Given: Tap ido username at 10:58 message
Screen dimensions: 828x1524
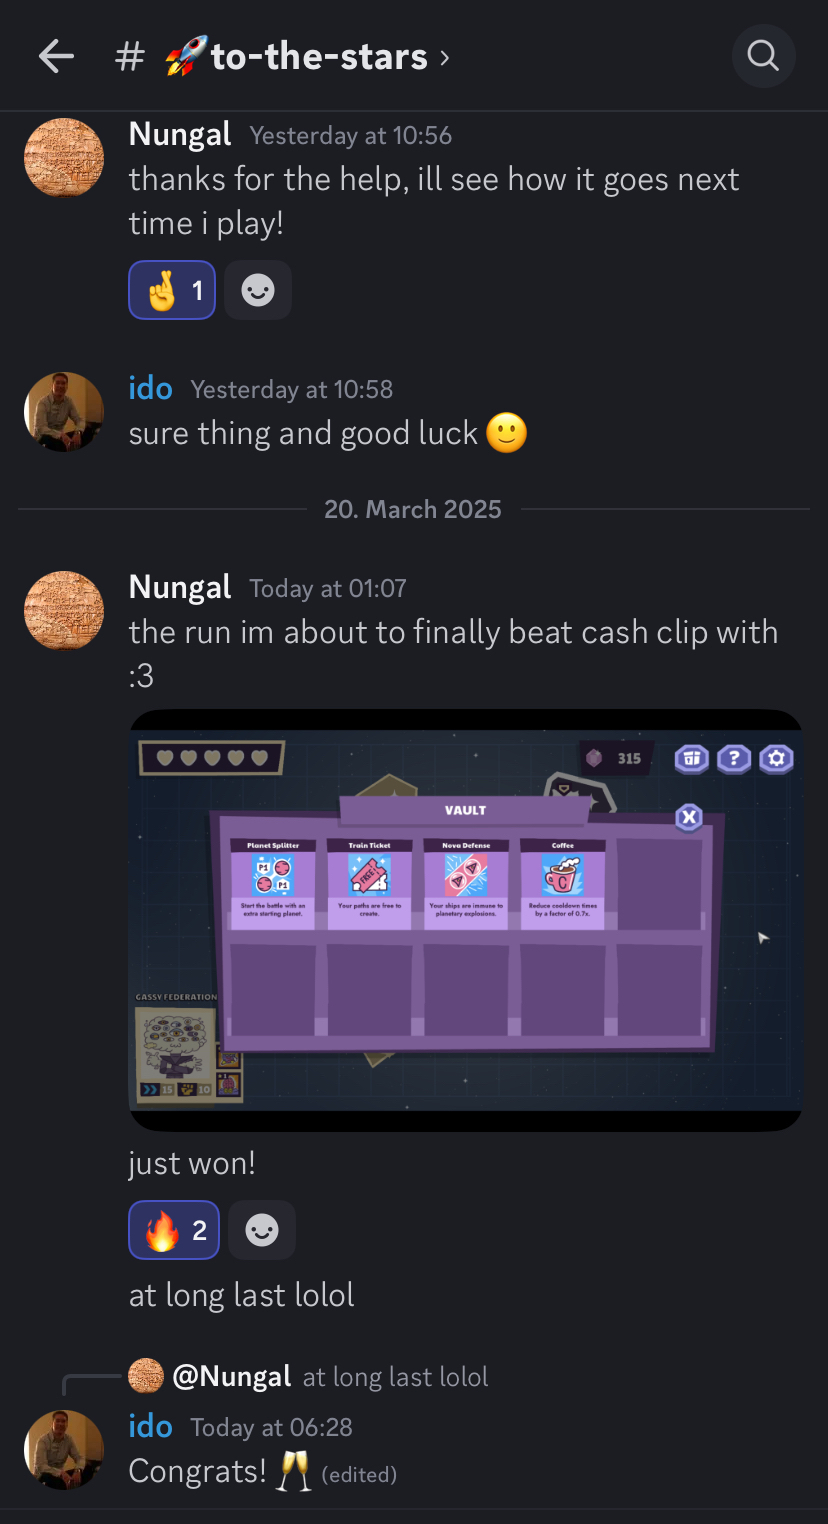Looking at the screenshot, I should point(151,388).
